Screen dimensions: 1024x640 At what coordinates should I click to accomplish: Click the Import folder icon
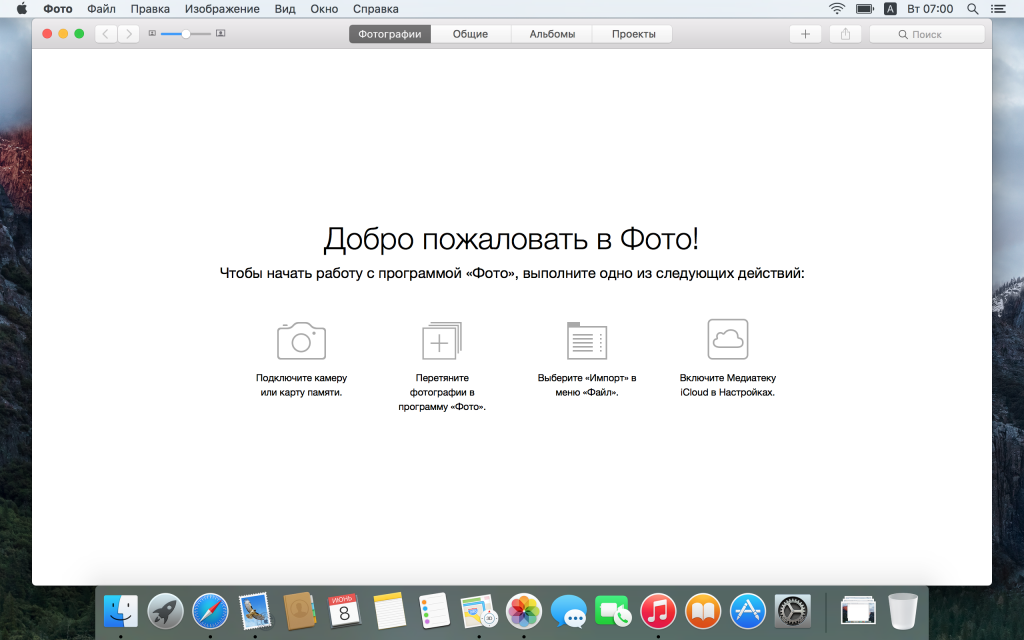[587, 340]
